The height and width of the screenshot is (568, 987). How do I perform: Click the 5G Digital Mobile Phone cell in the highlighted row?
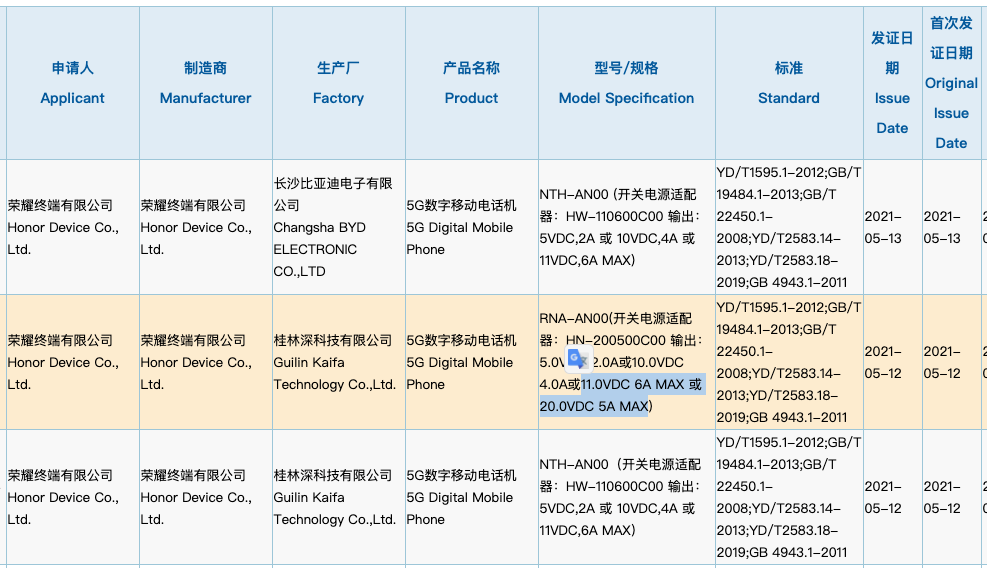click(471, 362)
